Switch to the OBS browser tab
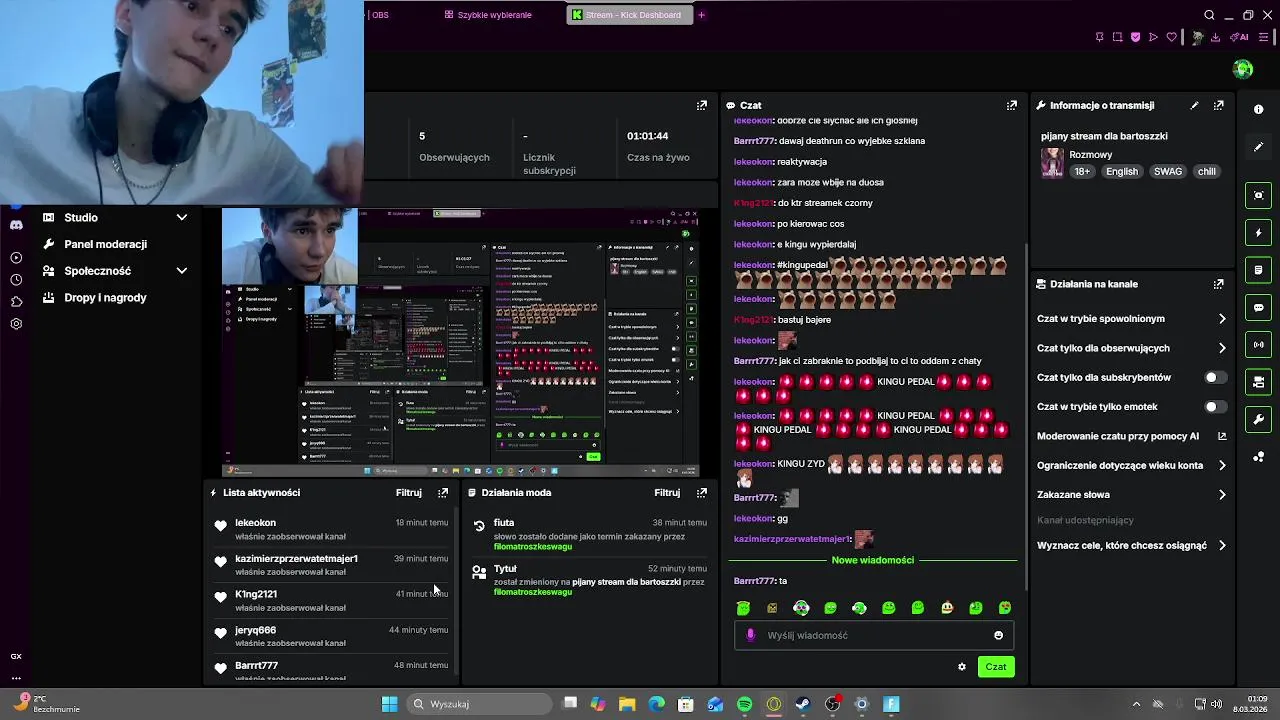Image resolution: width=1280 pixels, height=720 pixels. pos(379,15)
